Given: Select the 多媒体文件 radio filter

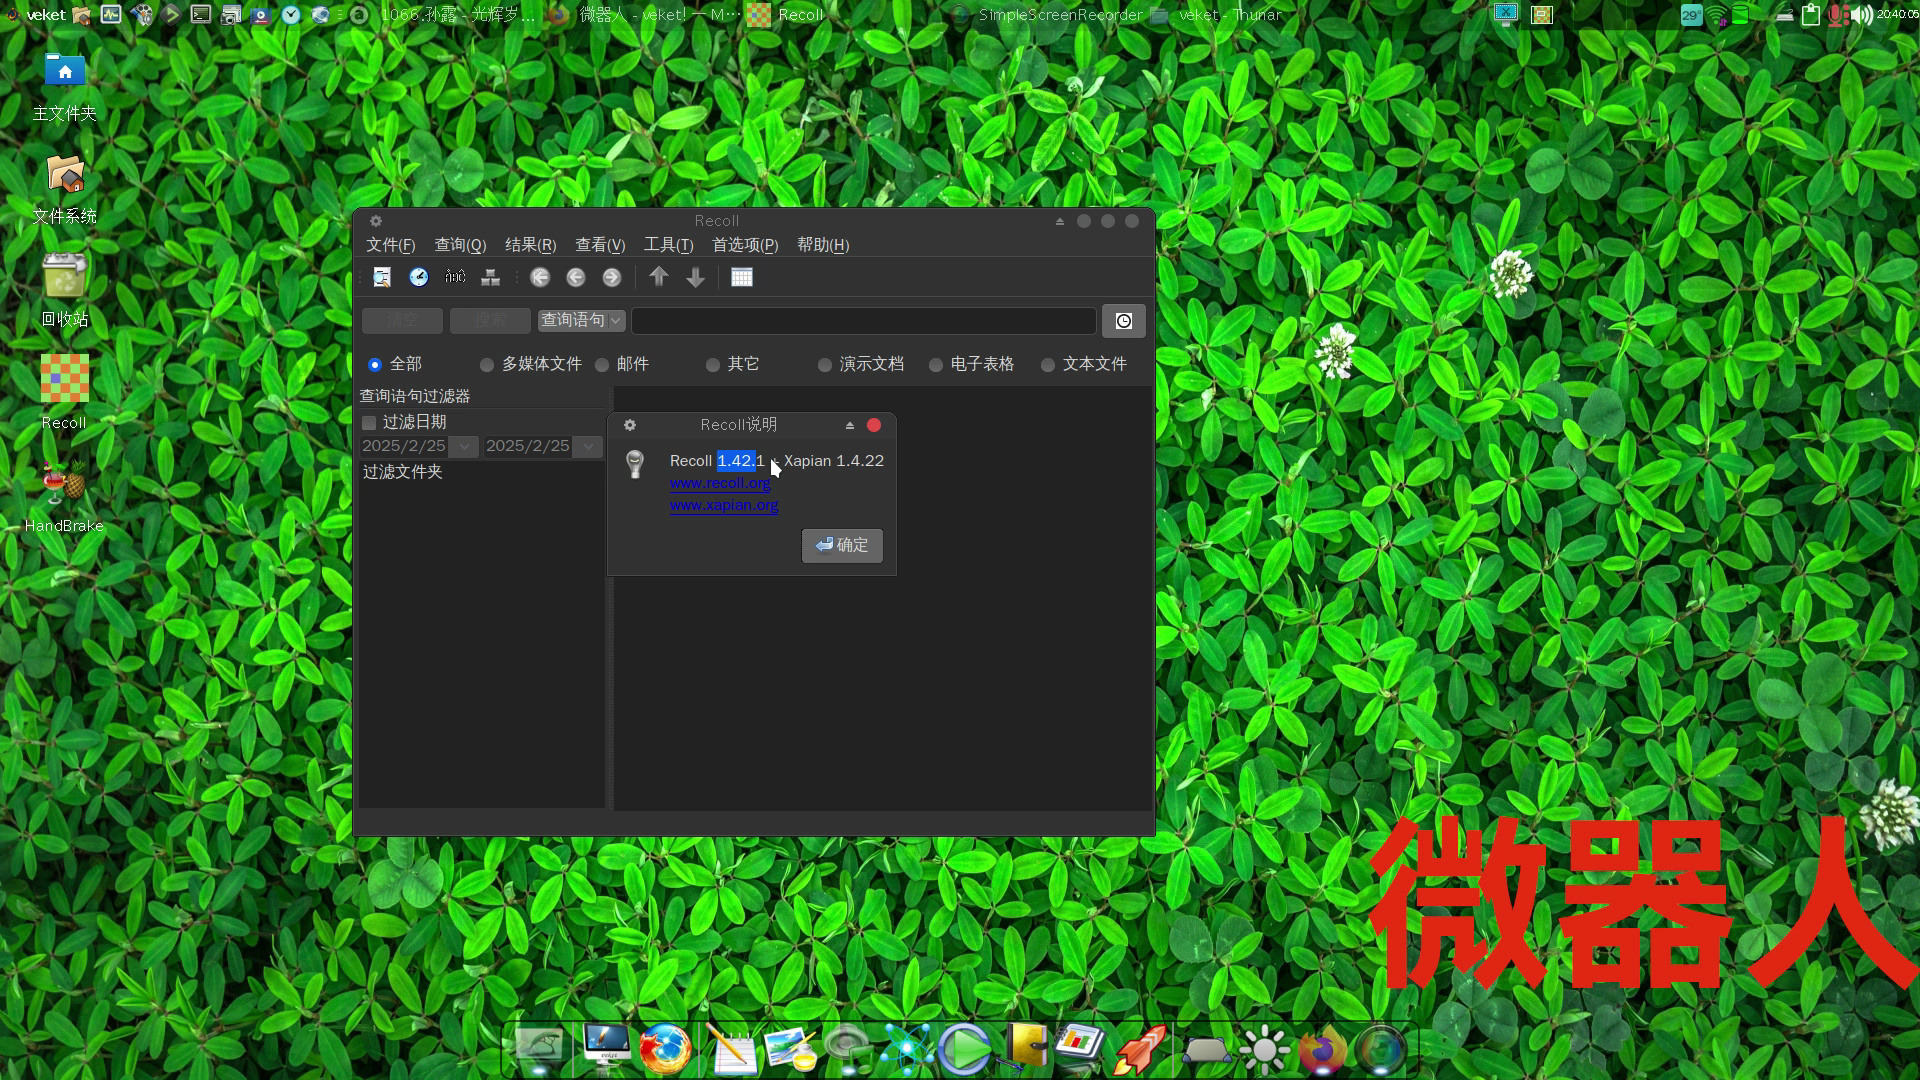Looking at the screenshot, I should 487,365.
